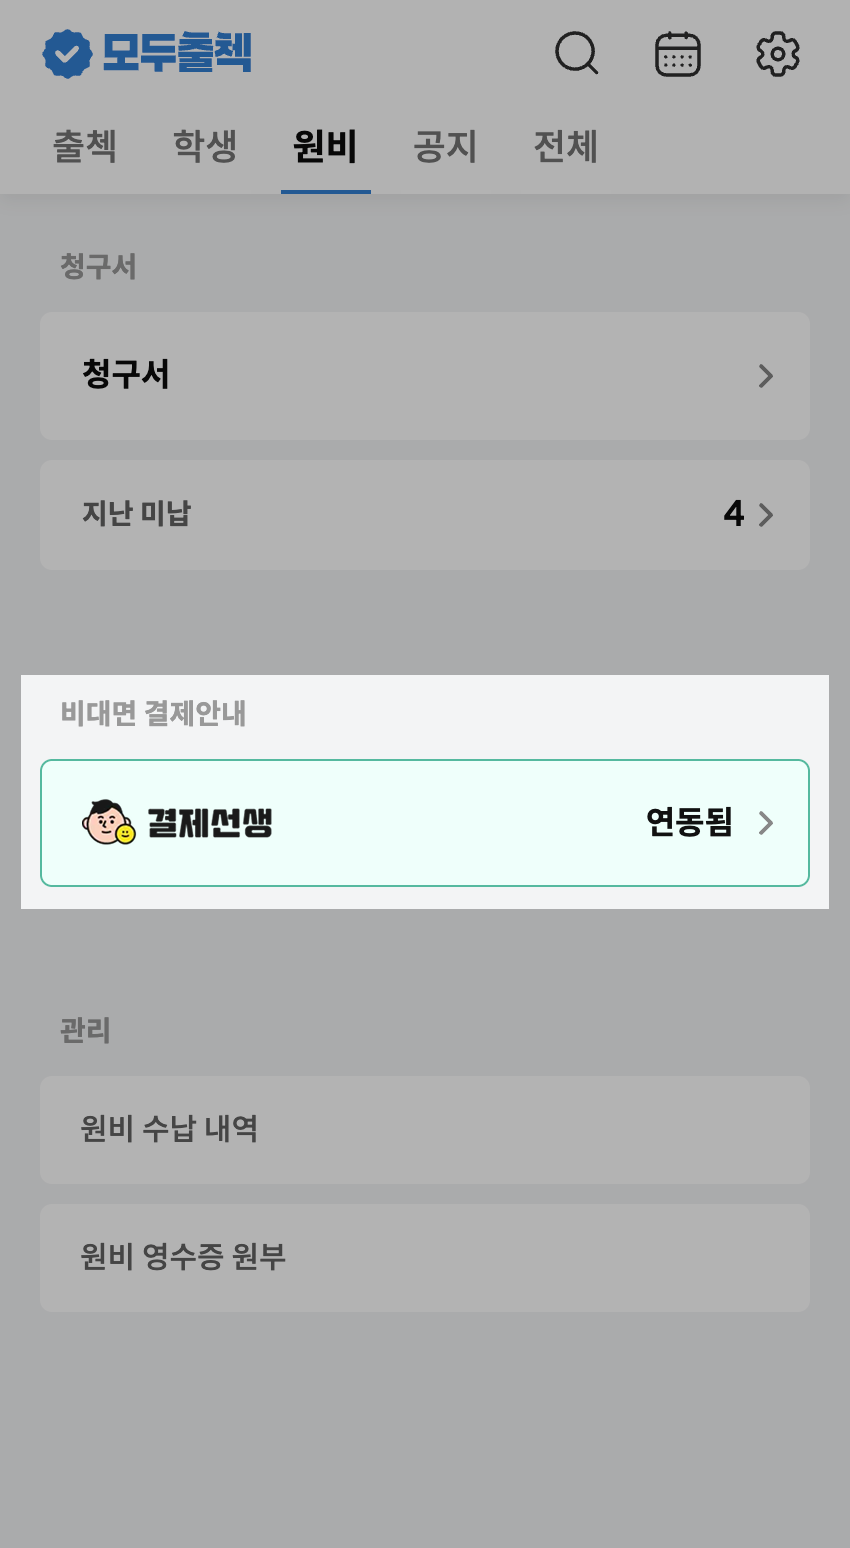
Task: Go to the 공지 tab
Action: tap(445, 147)
